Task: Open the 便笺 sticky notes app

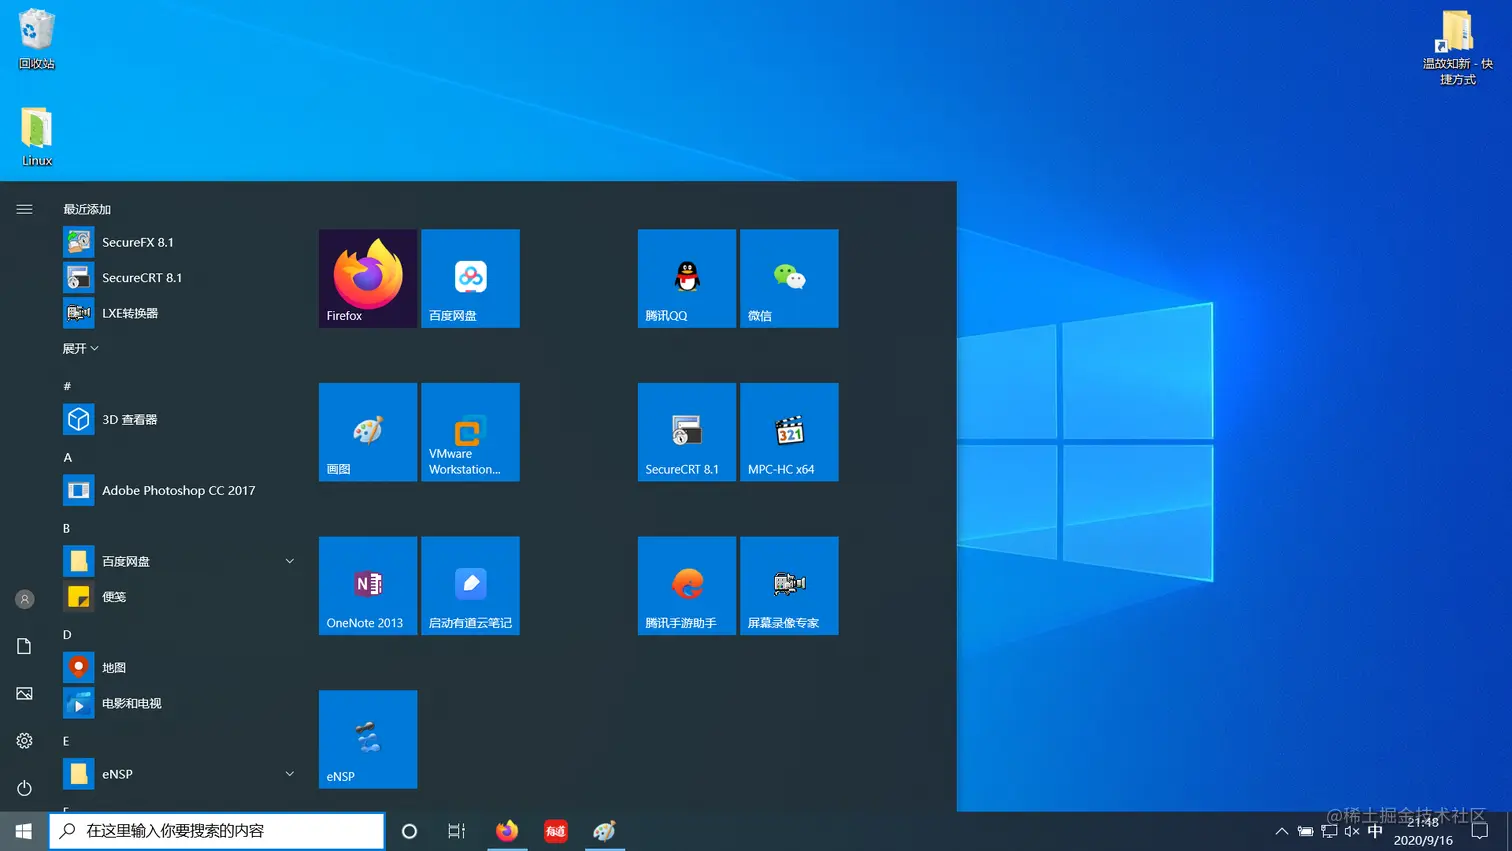Action: (180, 597)
